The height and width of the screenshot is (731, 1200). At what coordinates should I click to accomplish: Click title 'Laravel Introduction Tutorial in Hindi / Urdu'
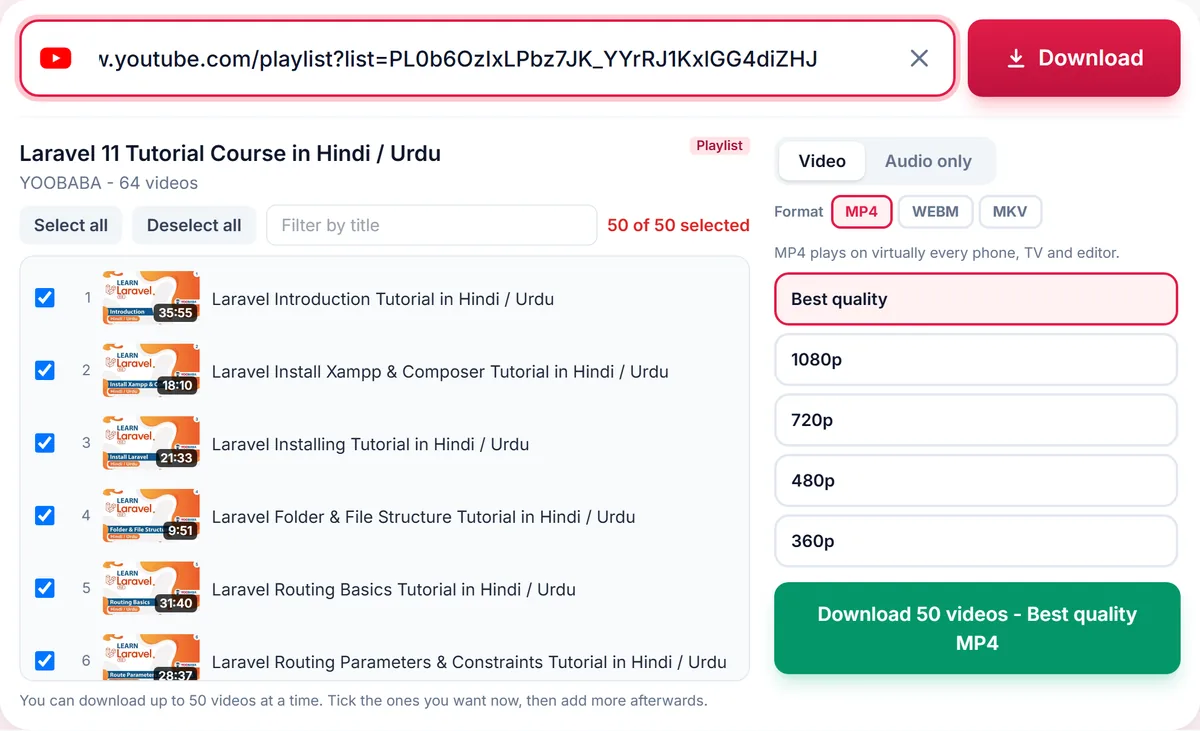pyautogui.click(x=383, y=299)
